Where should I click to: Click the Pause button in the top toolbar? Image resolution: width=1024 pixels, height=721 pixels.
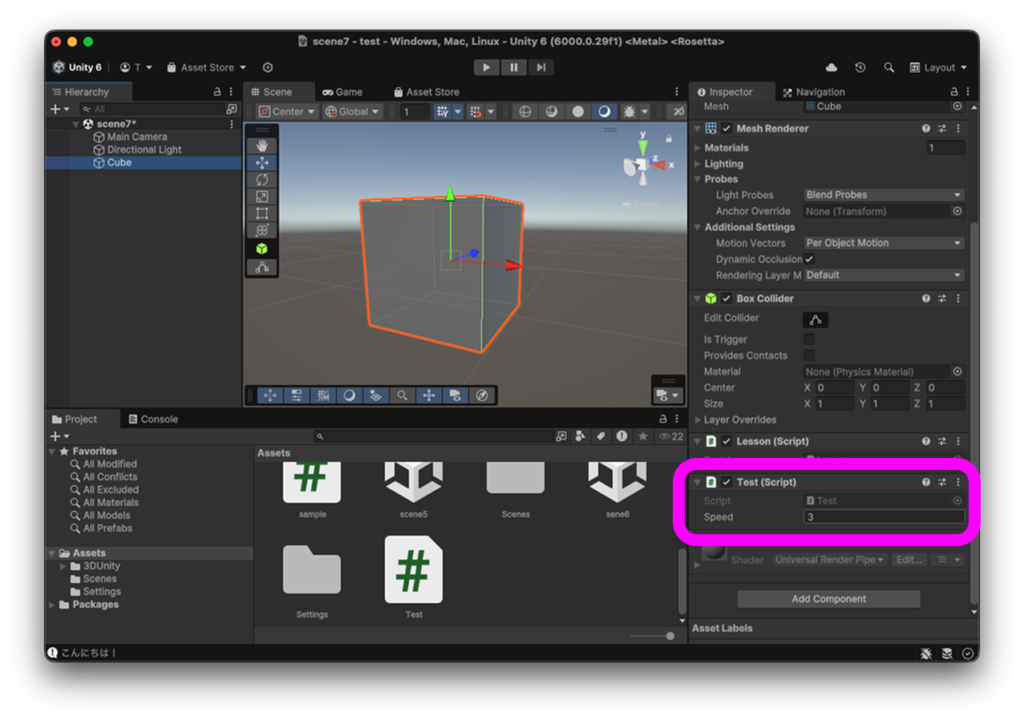513,67
